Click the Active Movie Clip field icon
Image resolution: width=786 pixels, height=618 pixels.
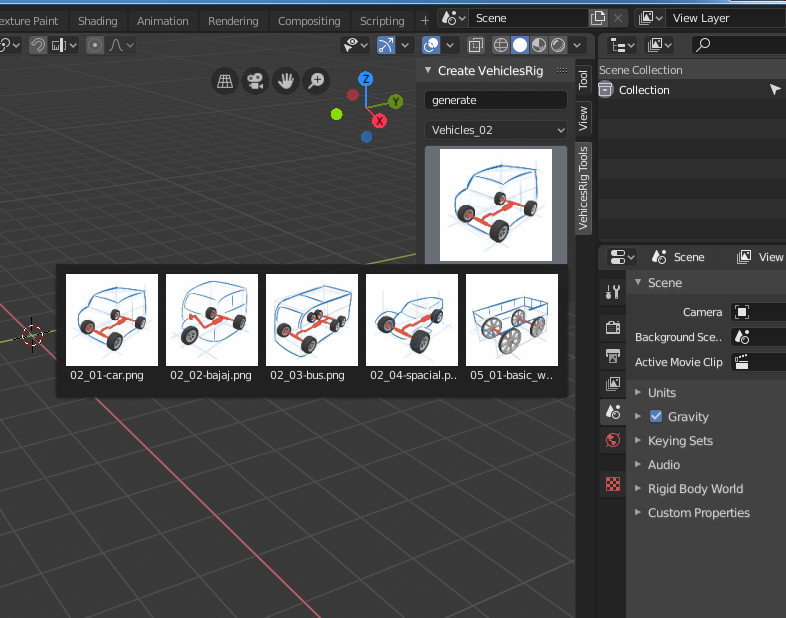[x=742, y=362]
